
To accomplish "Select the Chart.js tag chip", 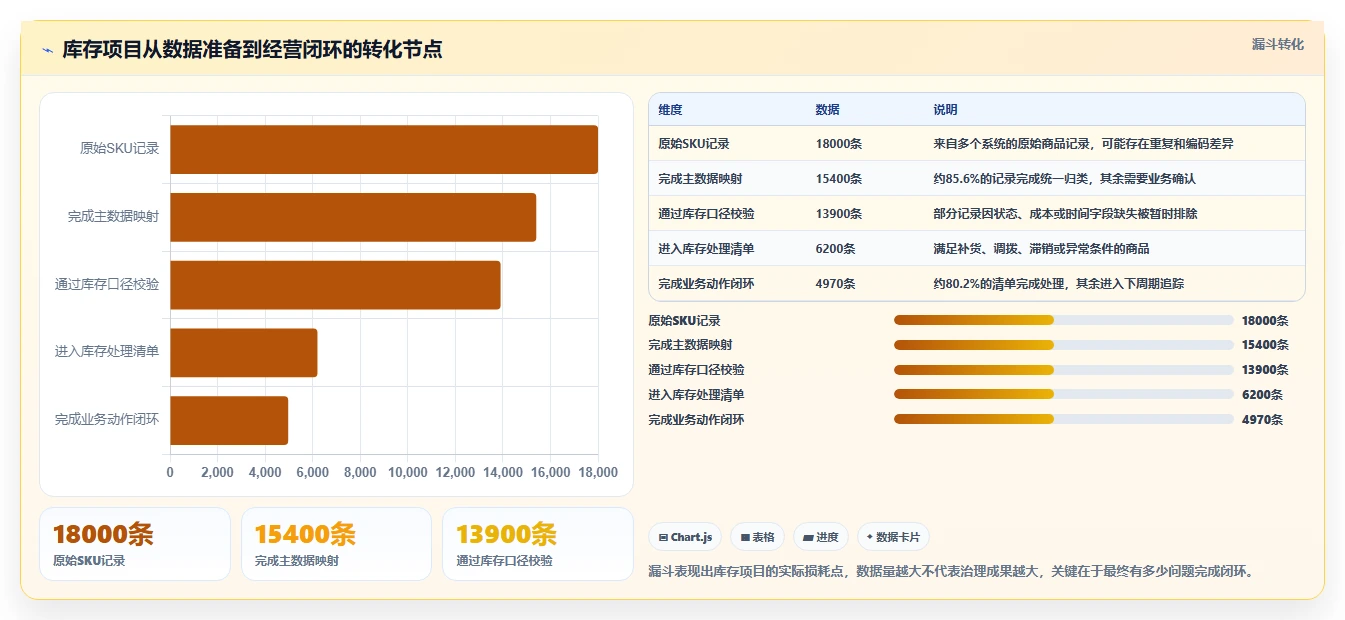I will (x=685, y=537).
